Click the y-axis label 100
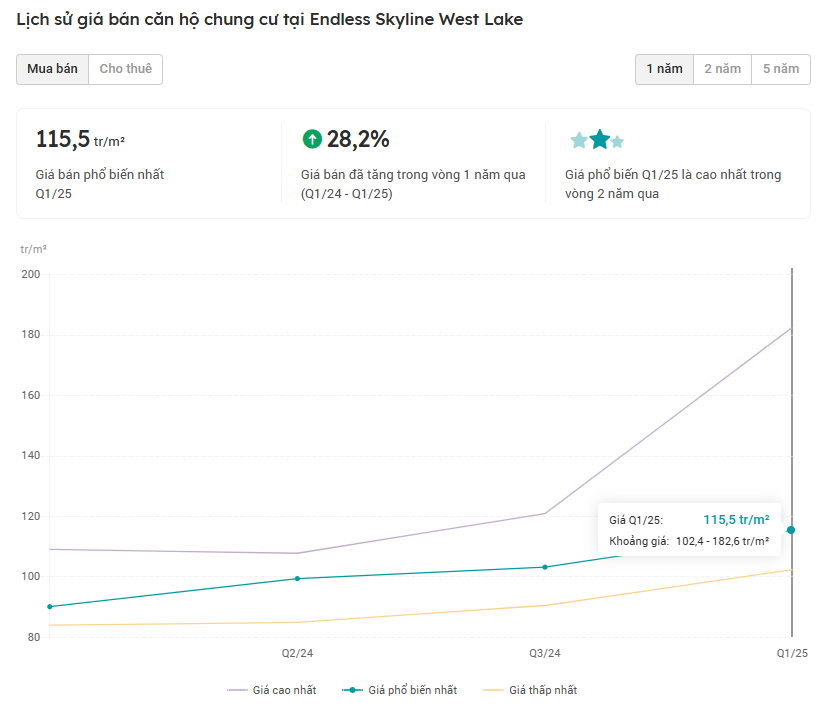This screenshot has height=713, width=834. (31, 576)
